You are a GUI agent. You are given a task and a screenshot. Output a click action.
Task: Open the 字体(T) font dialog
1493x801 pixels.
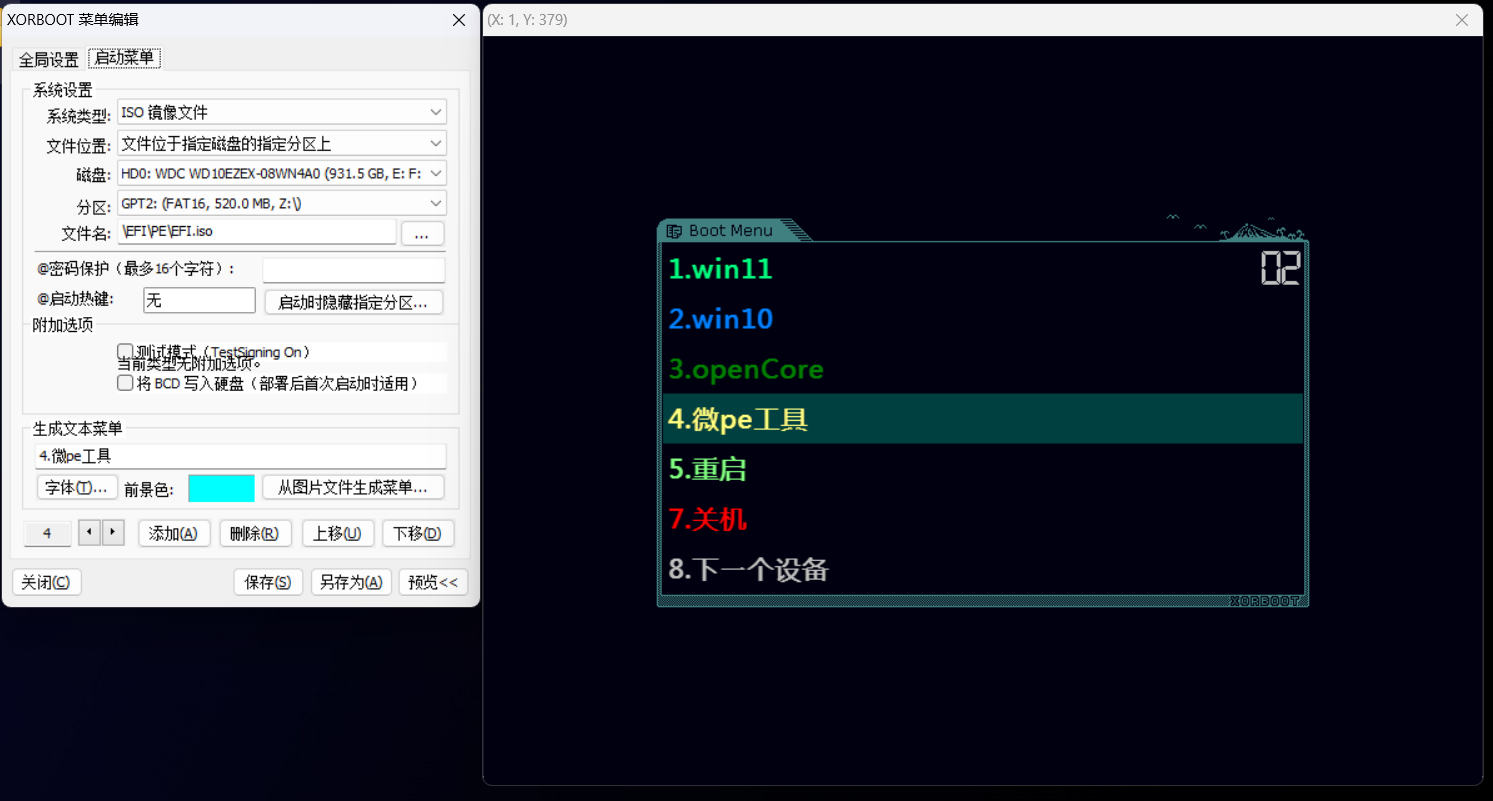click(x=77, y=487)
